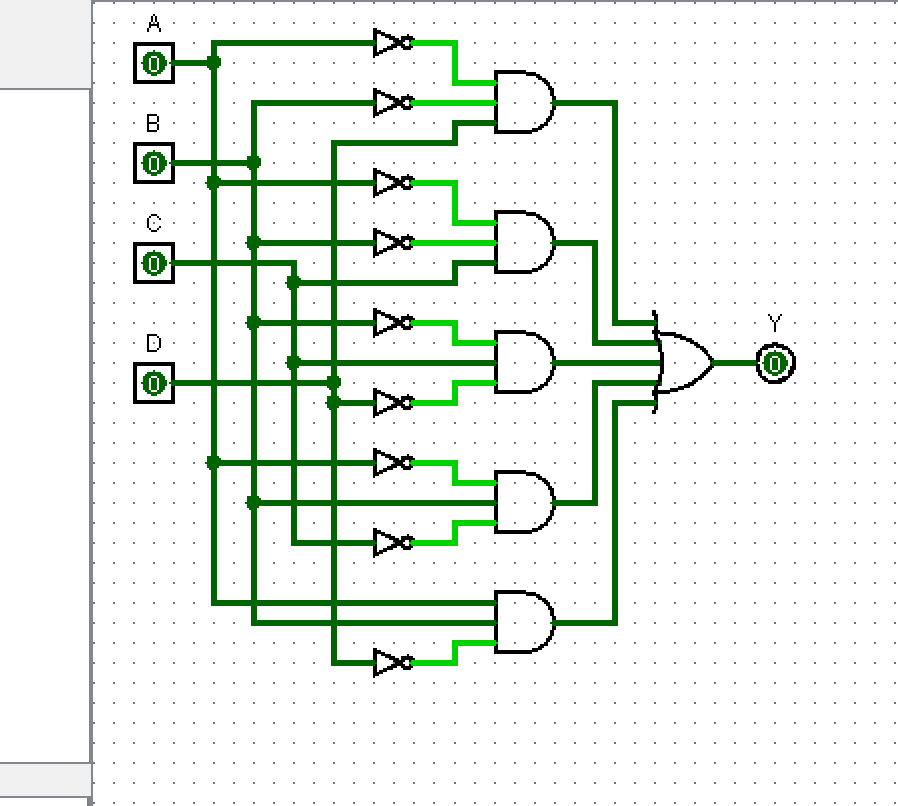This screenshot has height=806, width=898.
Task: Select the fourth AND gate
Action: 523,500
